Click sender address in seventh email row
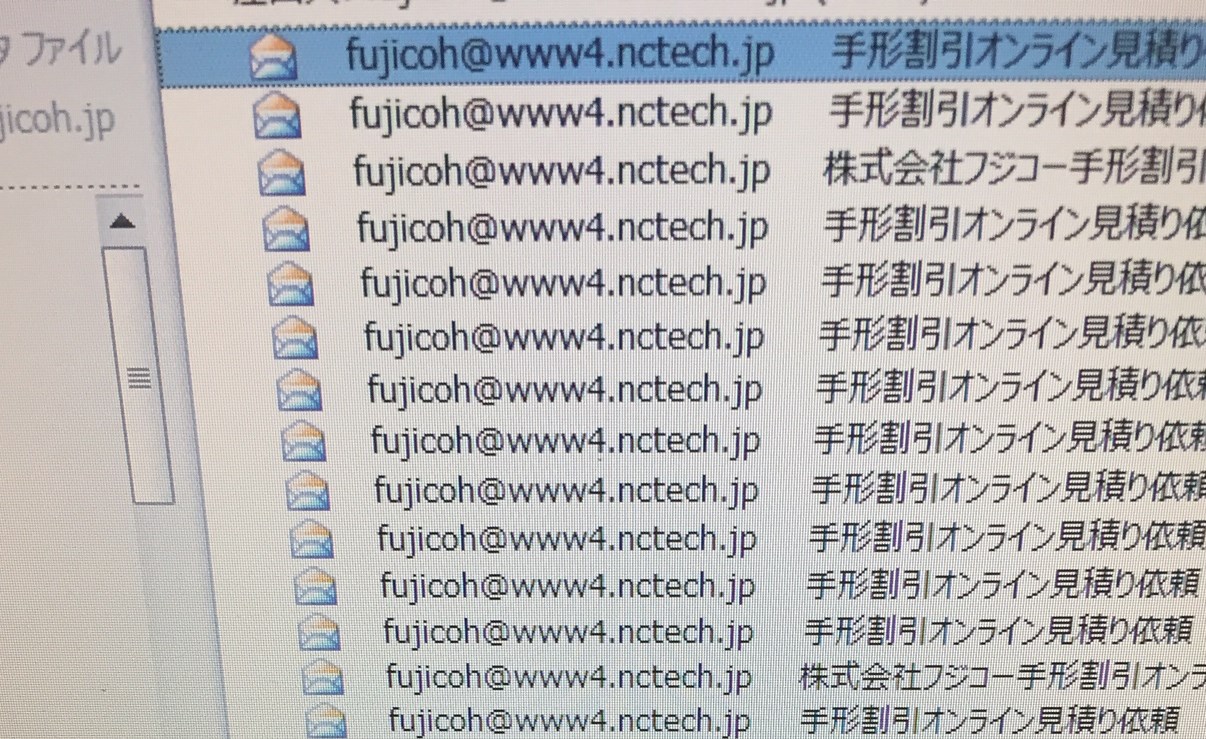 [x=565, y=388]
